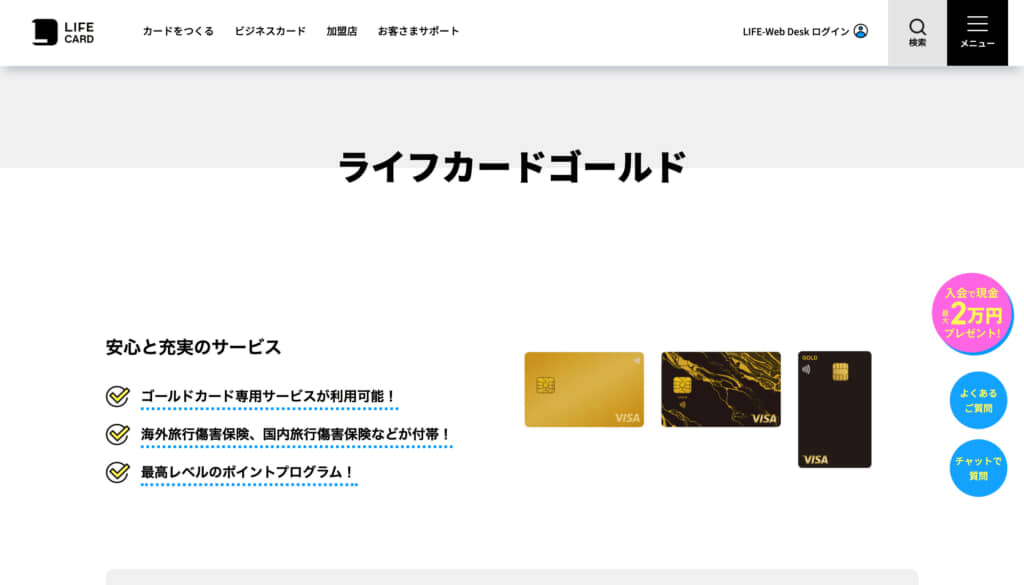
Task: Select the 加盟店 menu item
Action: (x=342, y=31)
